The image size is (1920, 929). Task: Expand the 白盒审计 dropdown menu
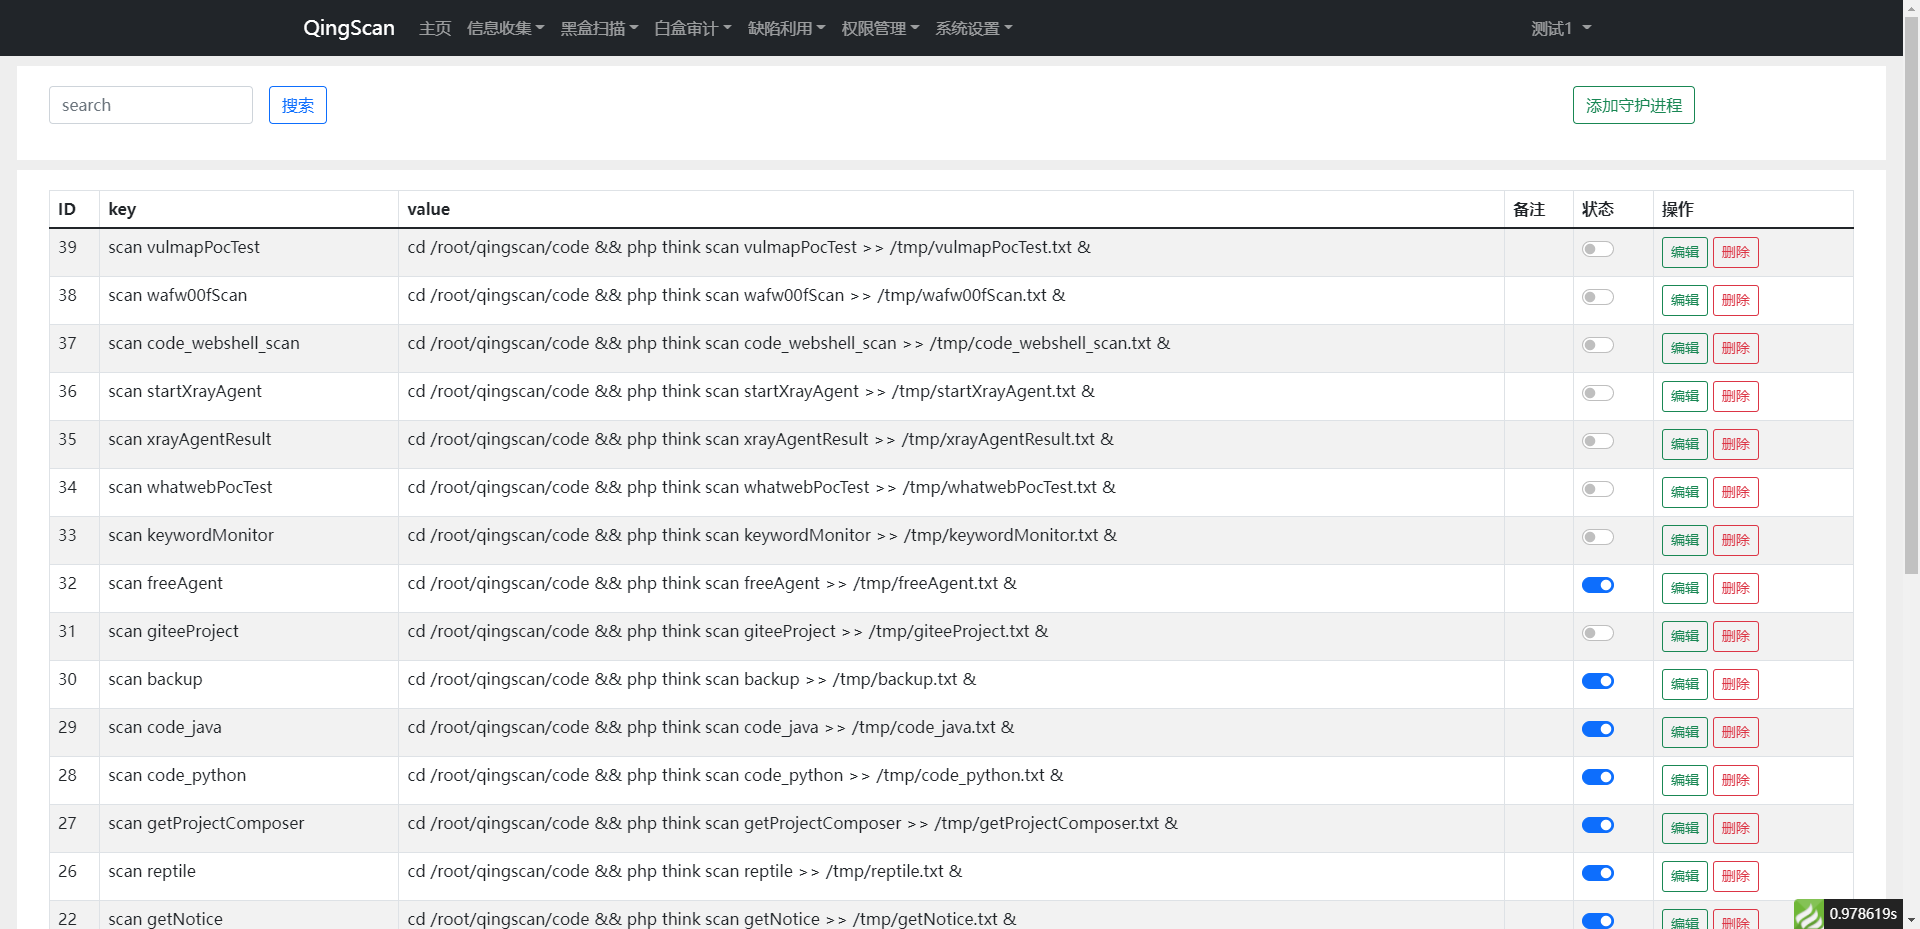coord(693,28)
